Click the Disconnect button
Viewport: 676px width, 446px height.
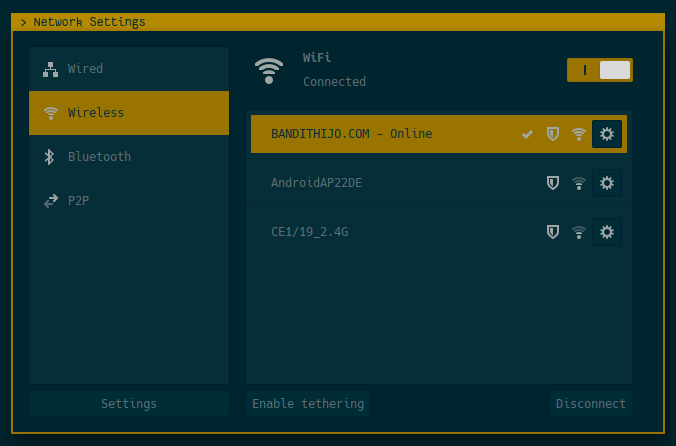tap(590, 404)
